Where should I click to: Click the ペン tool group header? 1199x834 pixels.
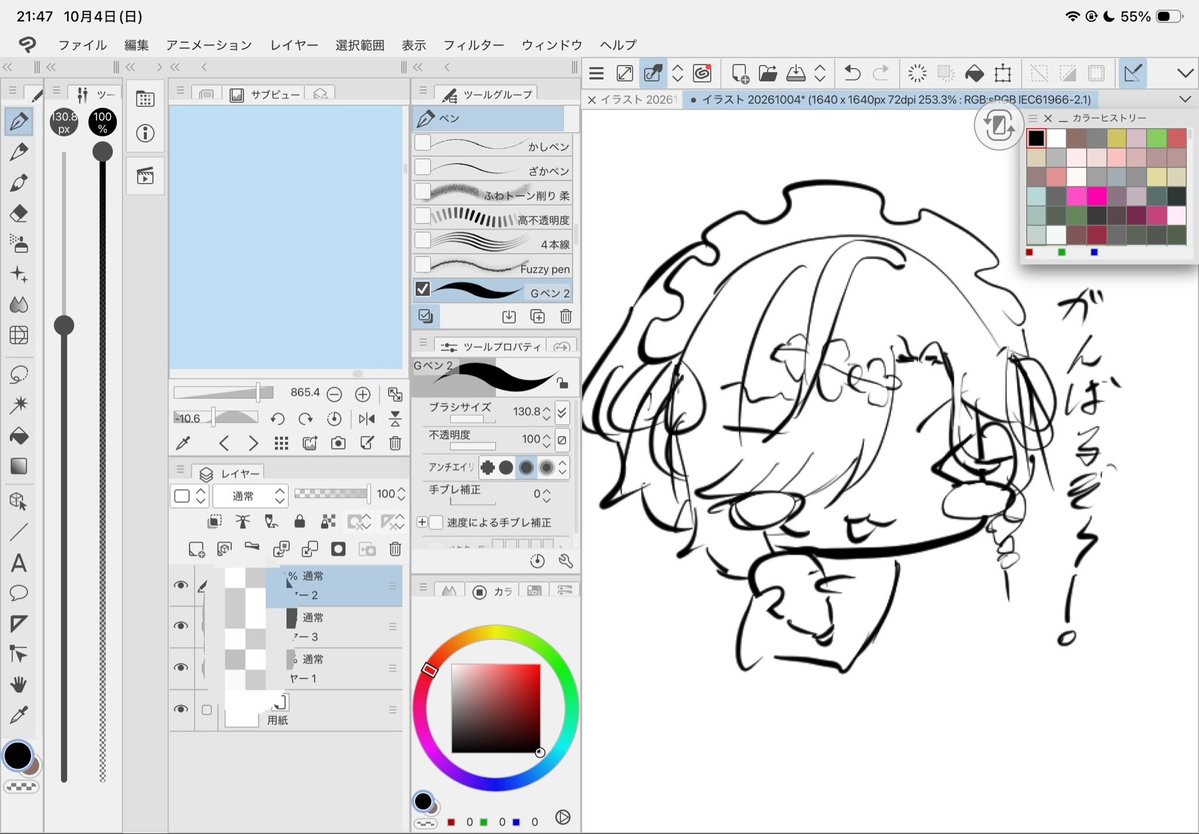[489, 118]
